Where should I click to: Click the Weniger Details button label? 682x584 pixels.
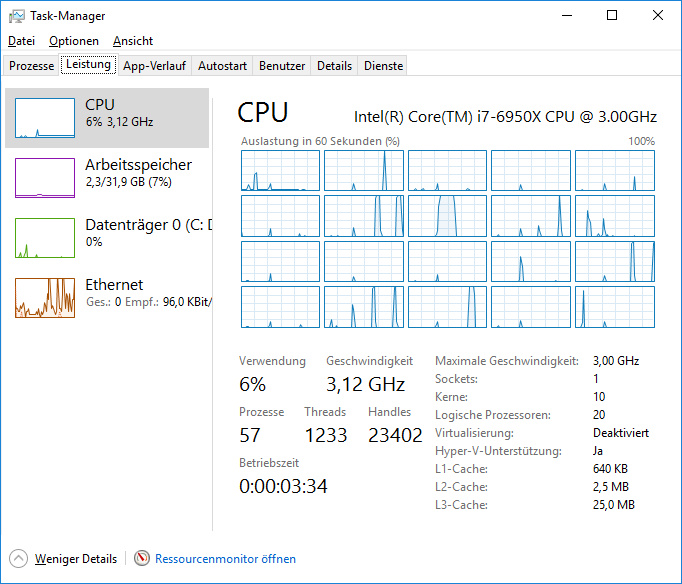tap(76, 559)
